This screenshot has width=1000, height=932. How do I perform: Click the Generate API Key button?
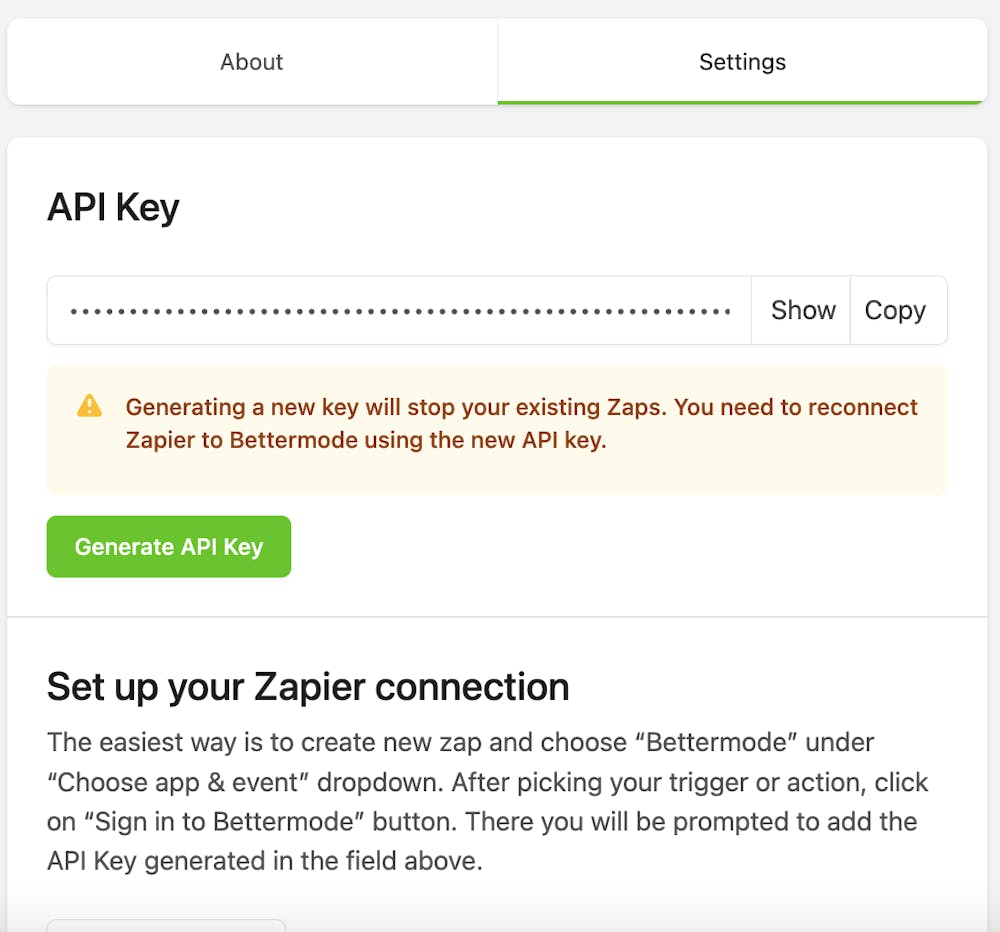(x=169, y=547)
